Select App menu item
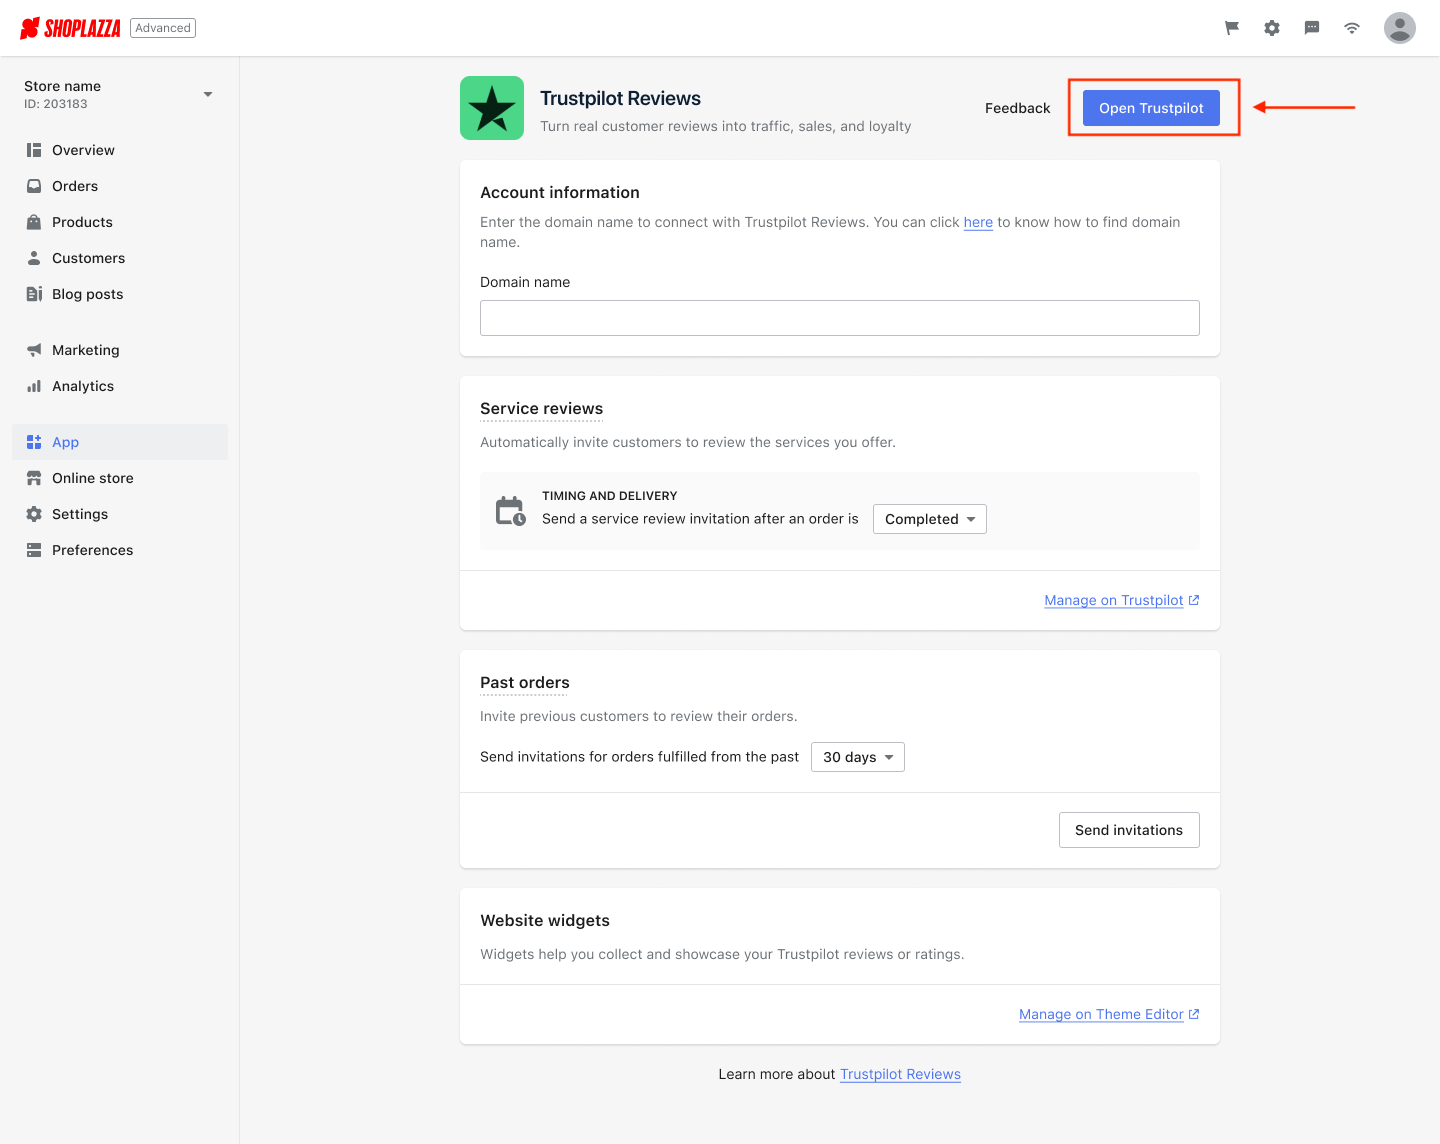The image size is (1440, 1144). pos(120,442)
